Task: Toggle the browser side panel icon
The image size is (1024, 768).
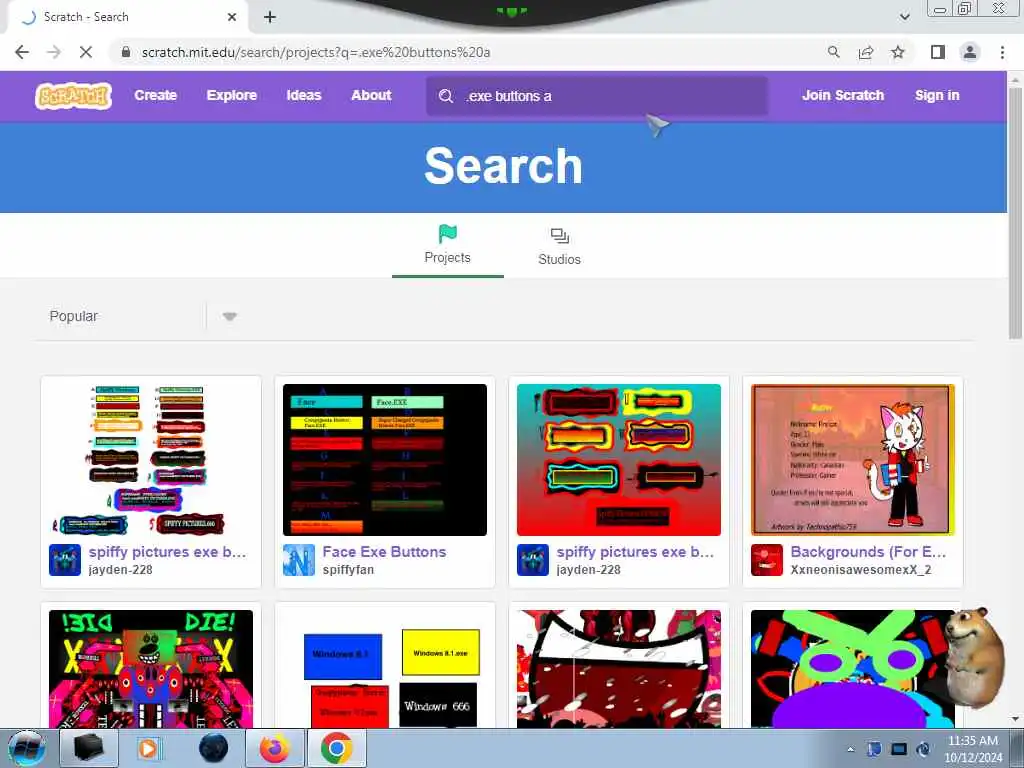Action: tap(938, 52)
